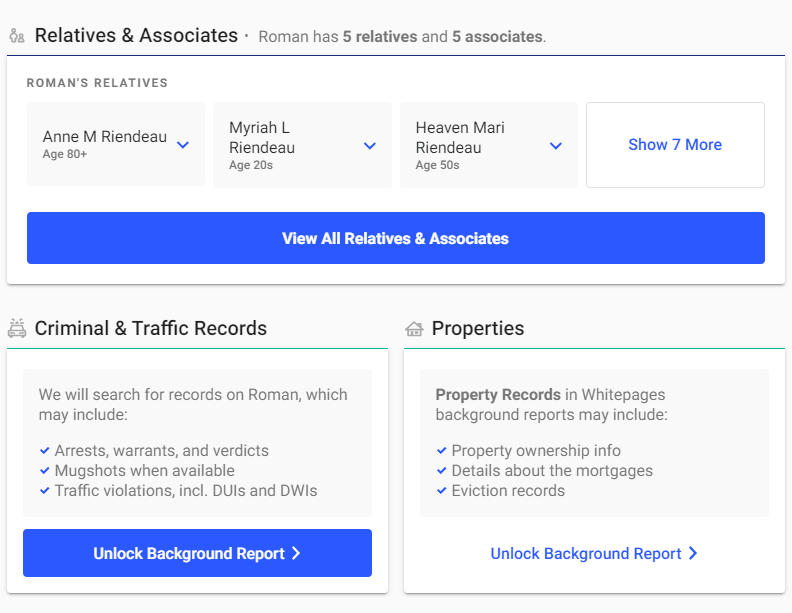Click the checkmark next to Eviction records
792x613 pixels.
441,490
